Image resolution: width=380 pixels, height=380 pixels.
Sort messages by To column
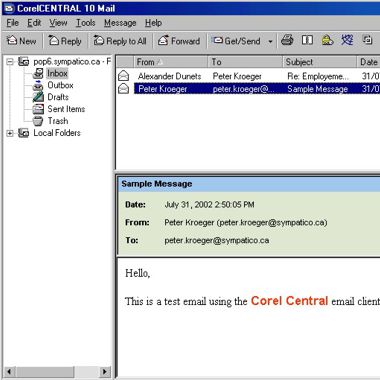click(245, 62)
